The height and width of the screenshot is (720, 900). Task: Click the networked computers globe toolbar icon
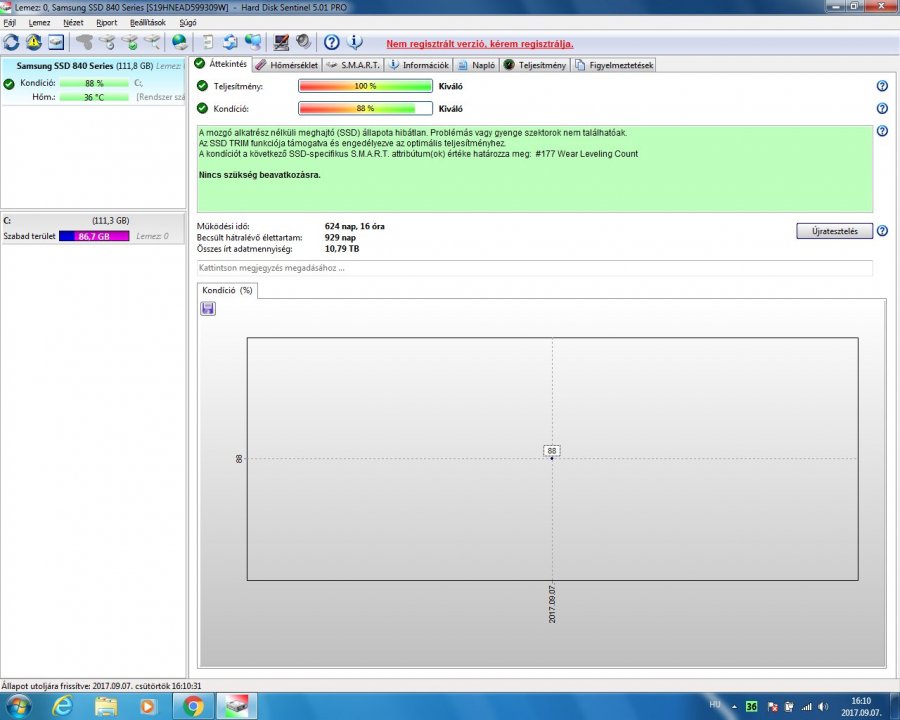click(x=253, y=42)
